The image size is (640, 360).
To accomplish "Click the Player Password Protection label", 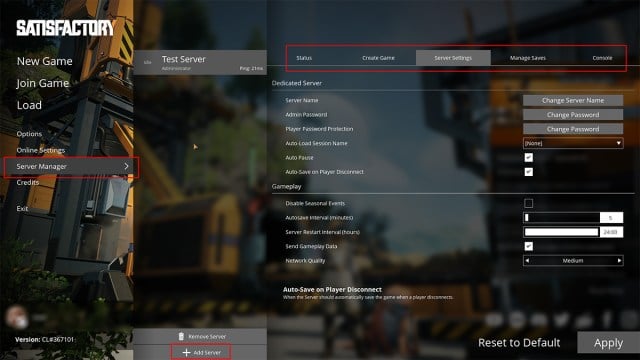I will [x=319, y=129].
